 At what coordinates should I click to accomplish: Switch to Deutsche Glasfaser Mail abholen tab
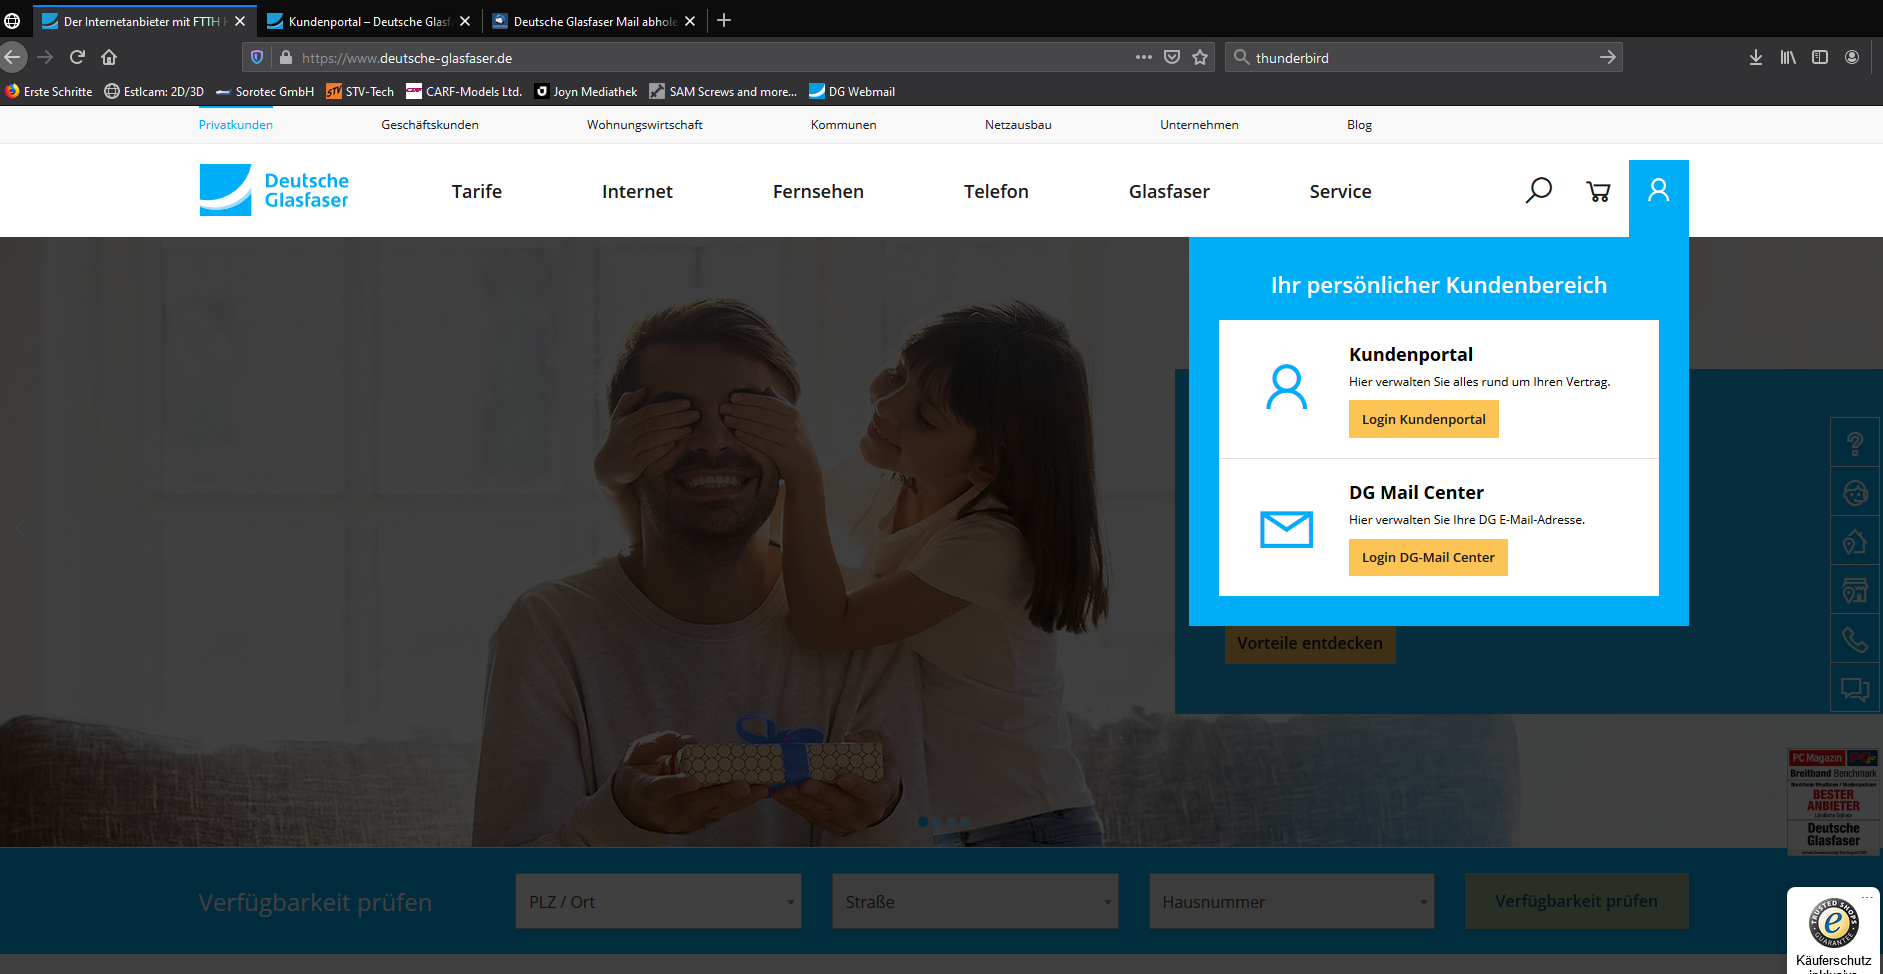(x=595, y=21)
